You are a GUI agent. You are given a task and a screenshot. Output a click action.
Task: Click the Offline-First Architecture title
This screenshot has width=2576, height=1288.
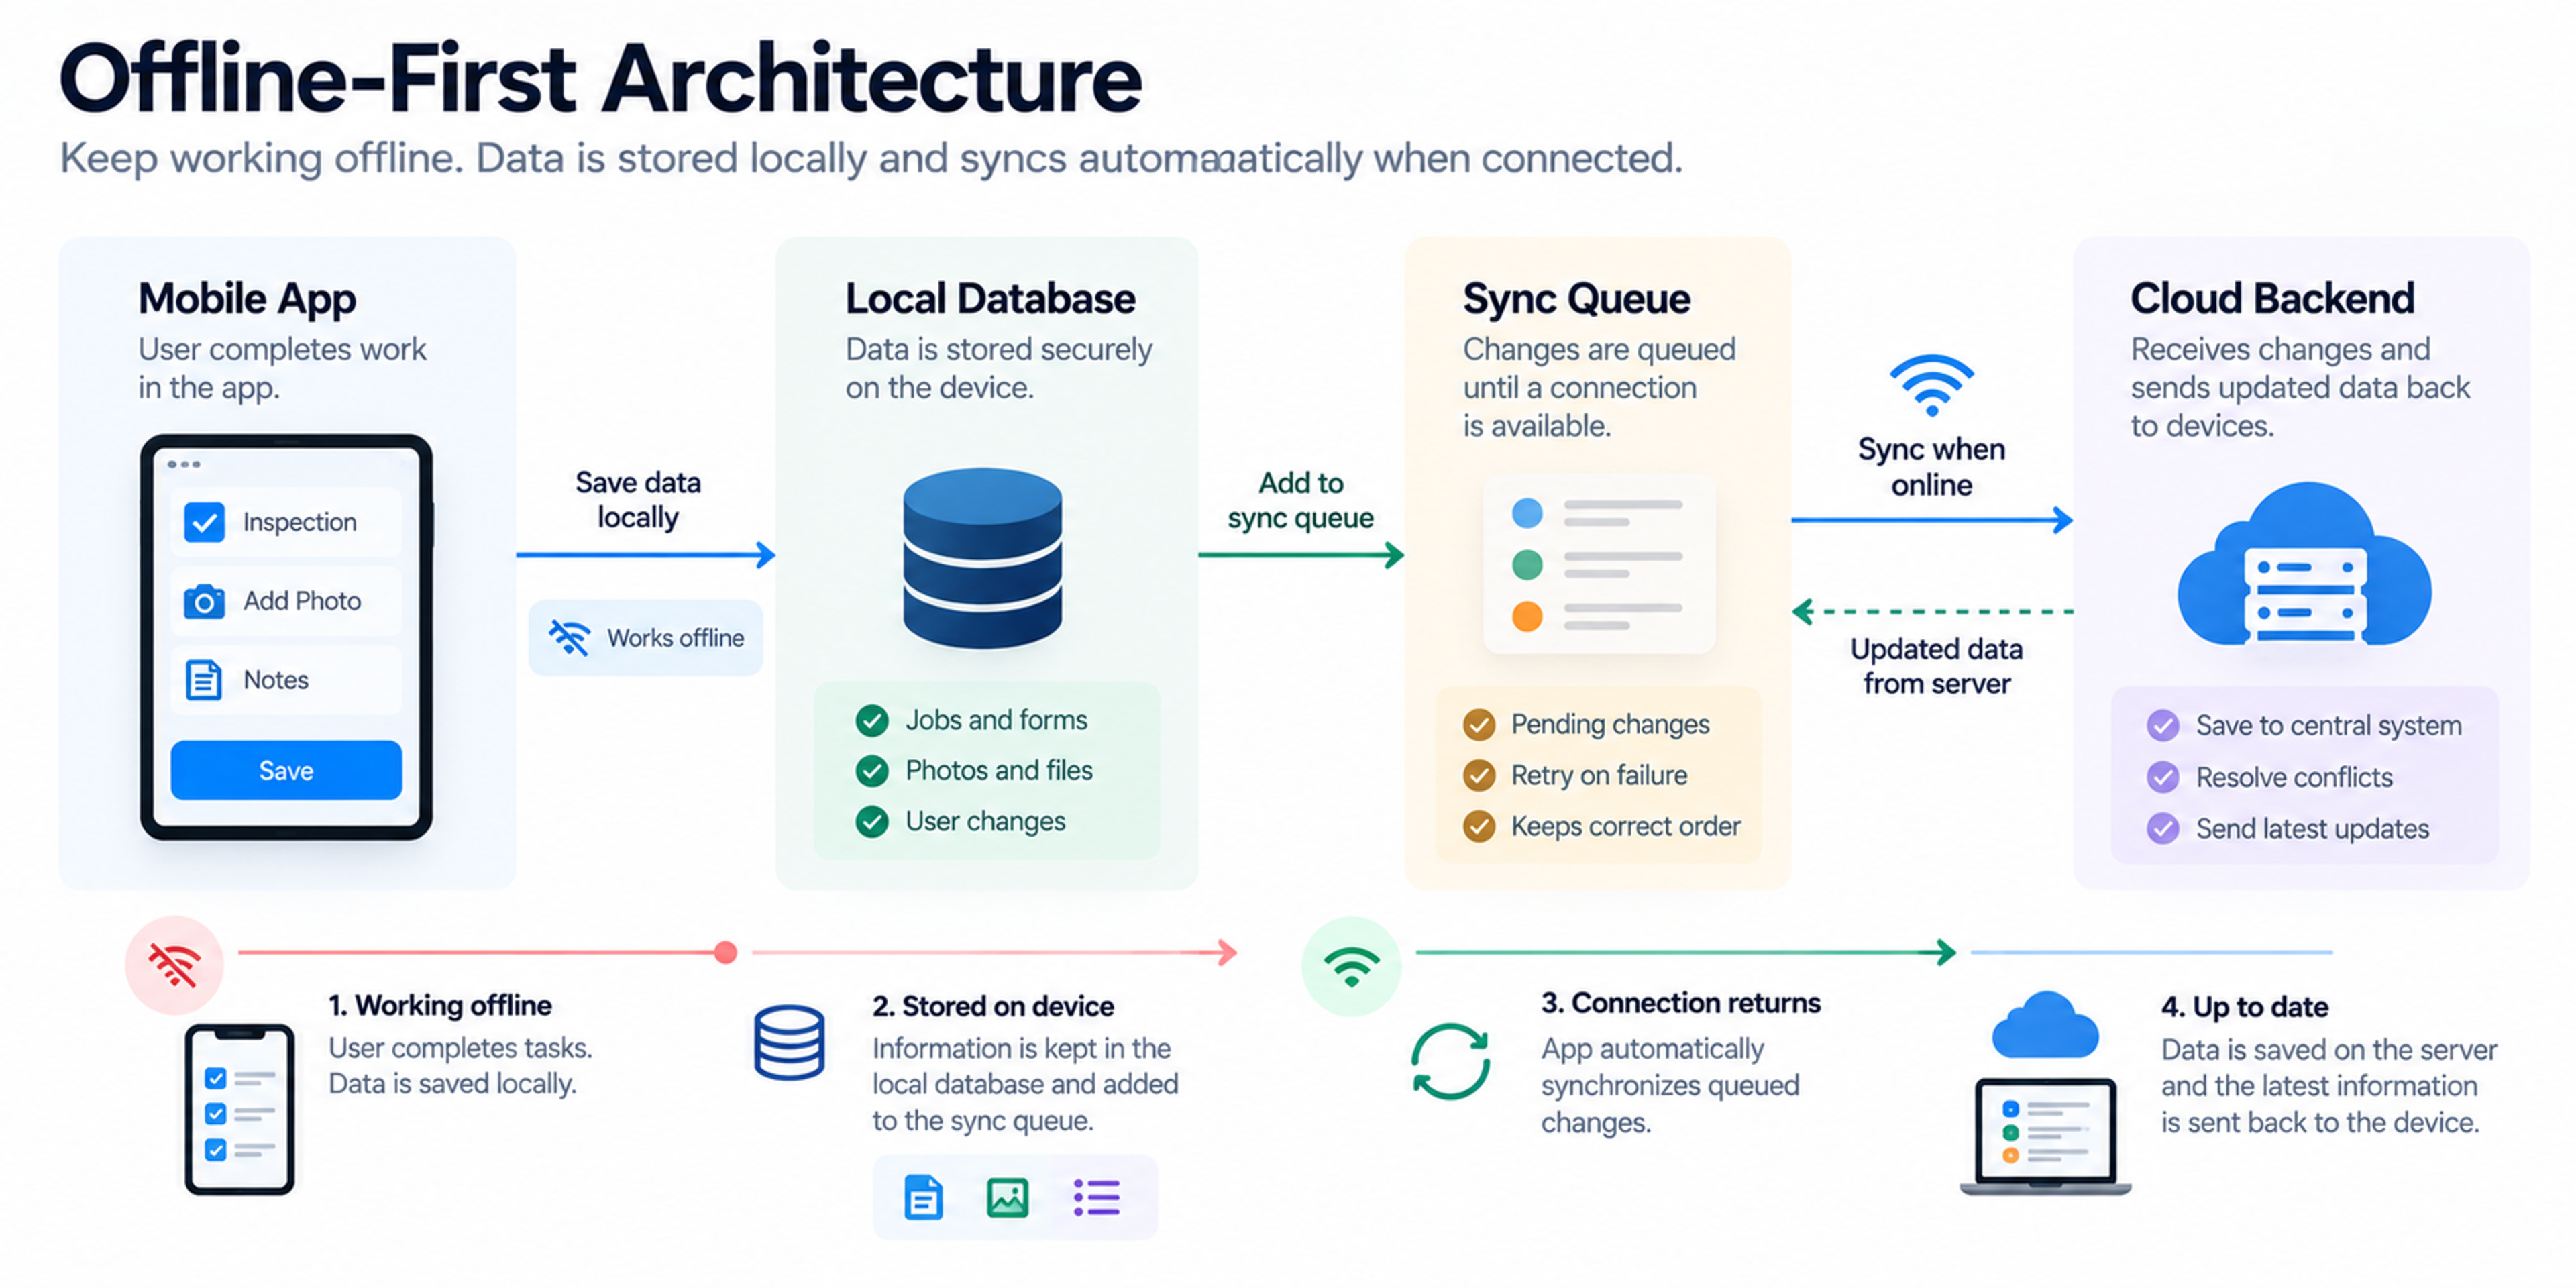[x=600, y=78]
